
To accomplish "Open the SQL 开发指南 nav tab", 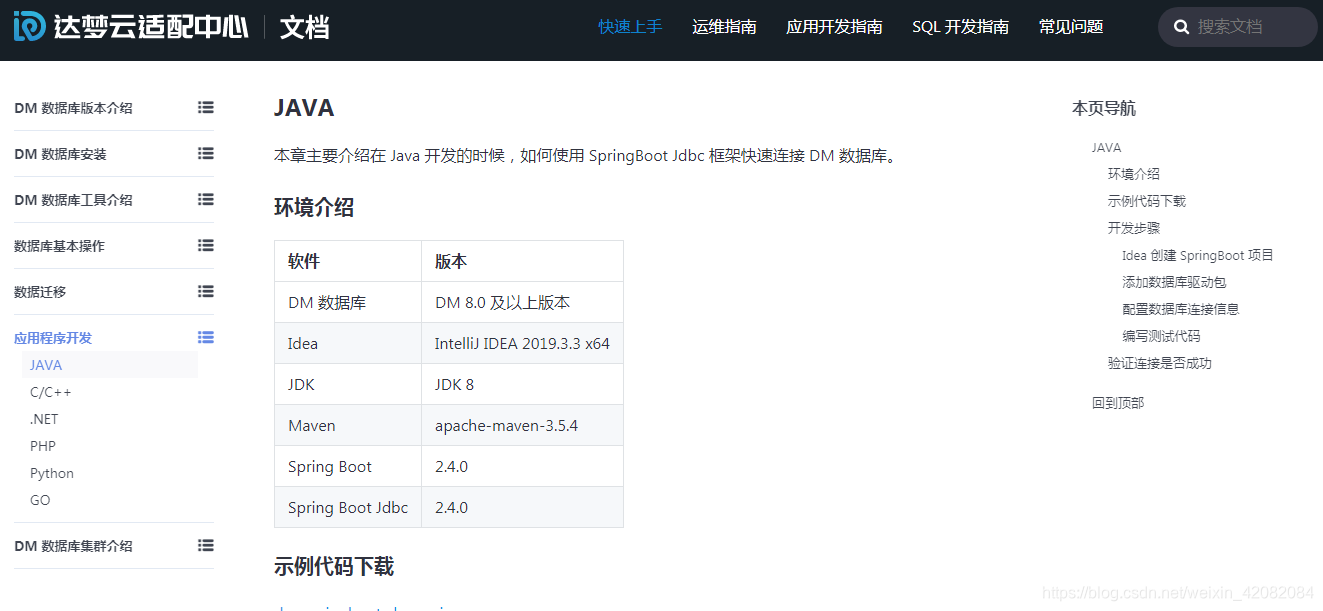I will click(960, 27).
